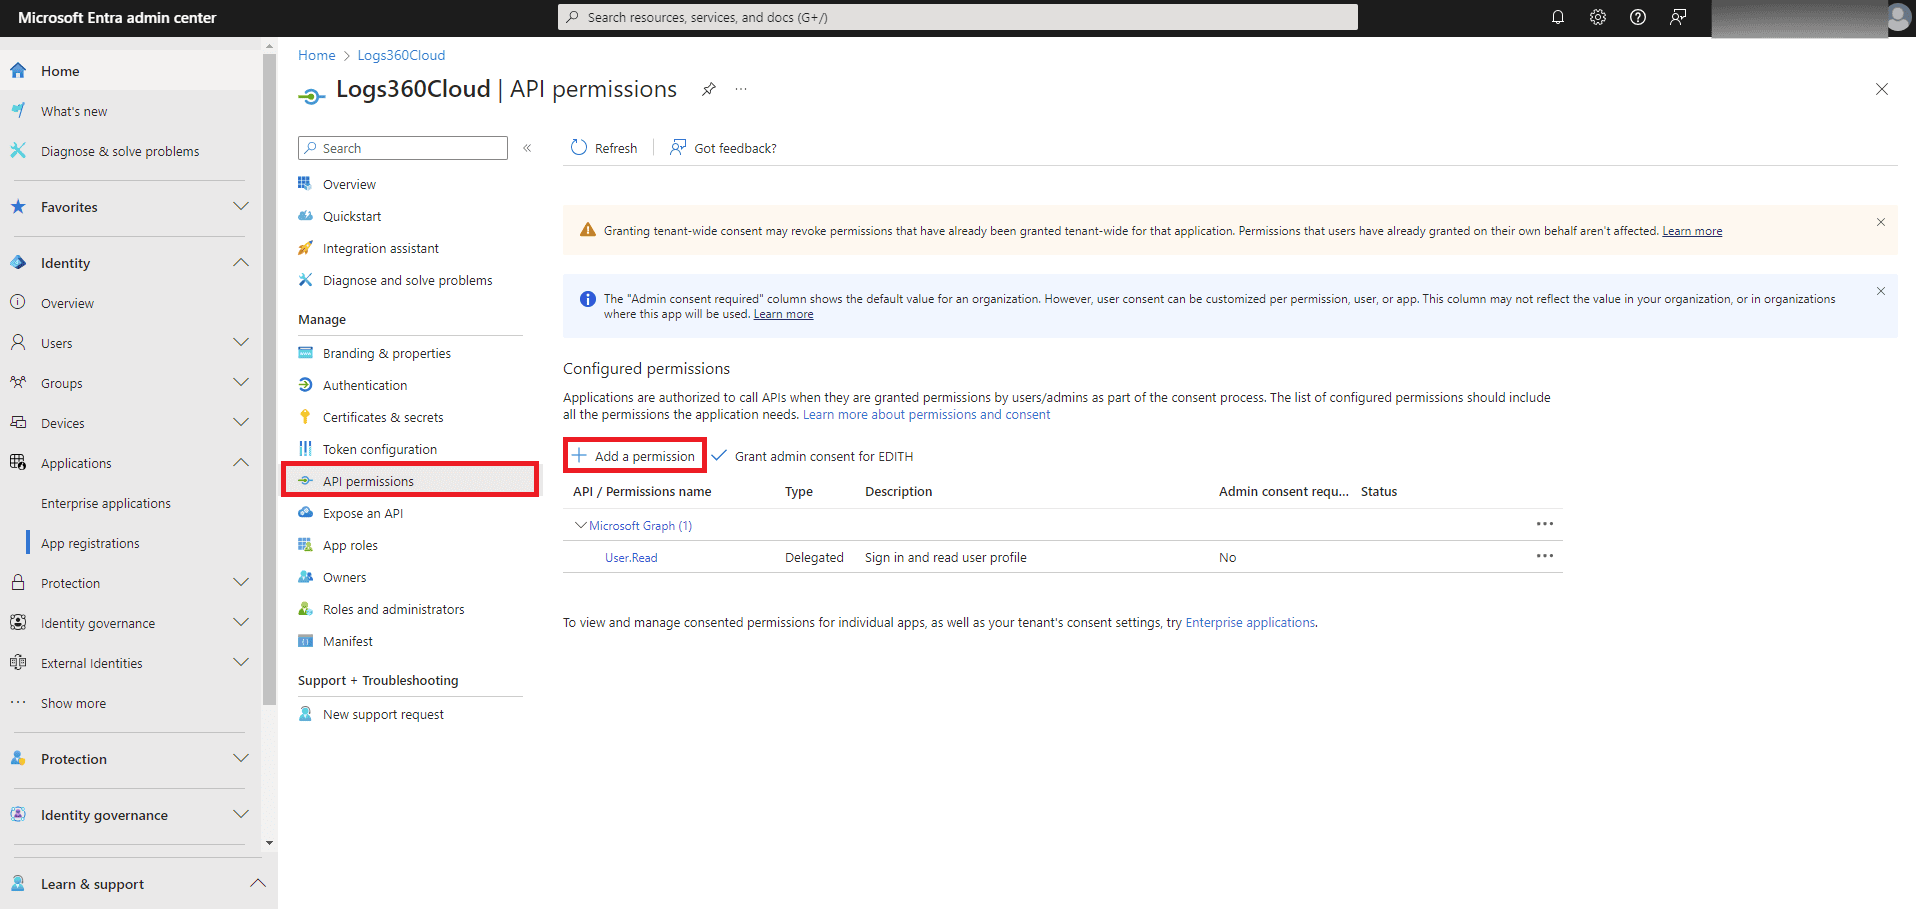Go to Branding & properties
This screenshot has height=909, width=1916.
pos(386,352)
